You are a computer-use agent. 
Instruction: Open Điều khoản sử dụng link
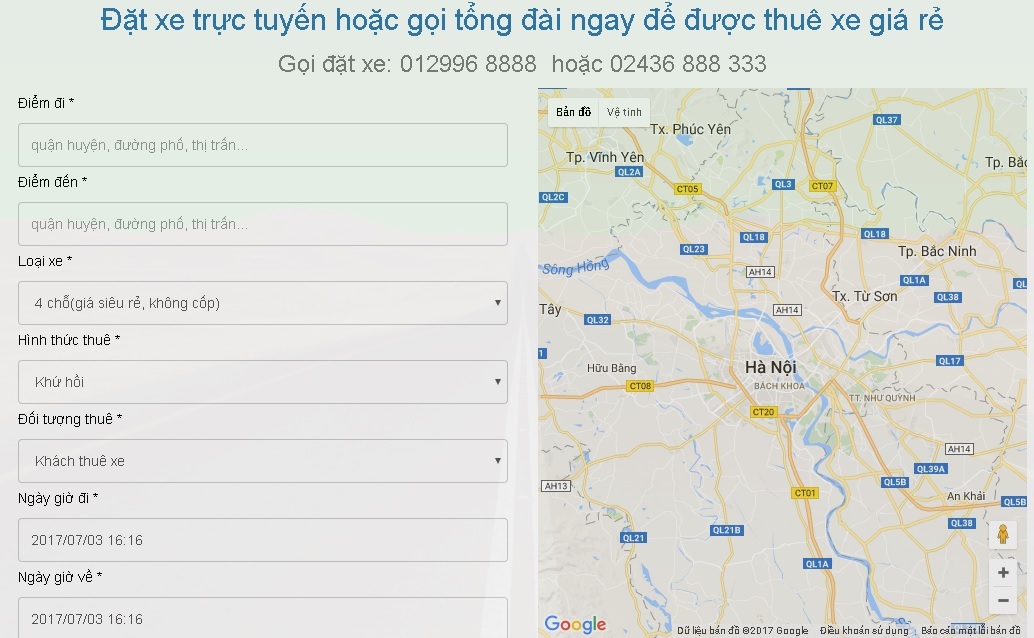pos(864,631)
